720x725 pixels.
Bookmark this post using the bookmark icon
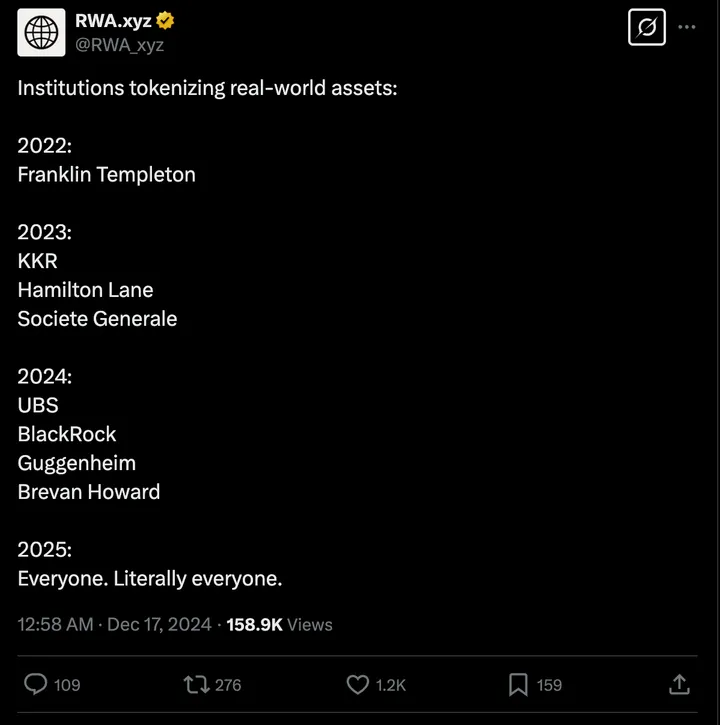coord(518,684)
